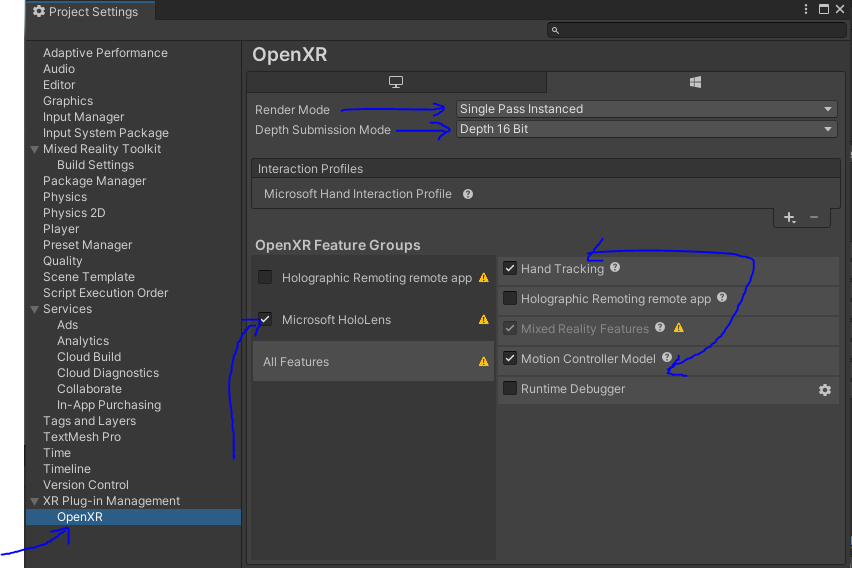Open Audio settings
Image resolution: width=852 pixels, height=568 pixels.
pyautogui.click(x=59, y=69)
